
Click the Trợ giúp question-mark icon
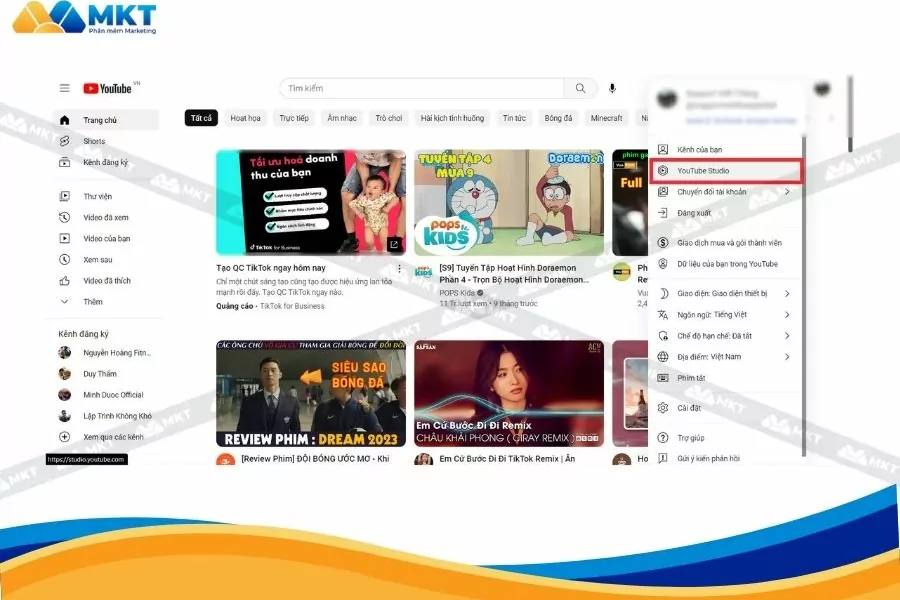click(663, 438)
